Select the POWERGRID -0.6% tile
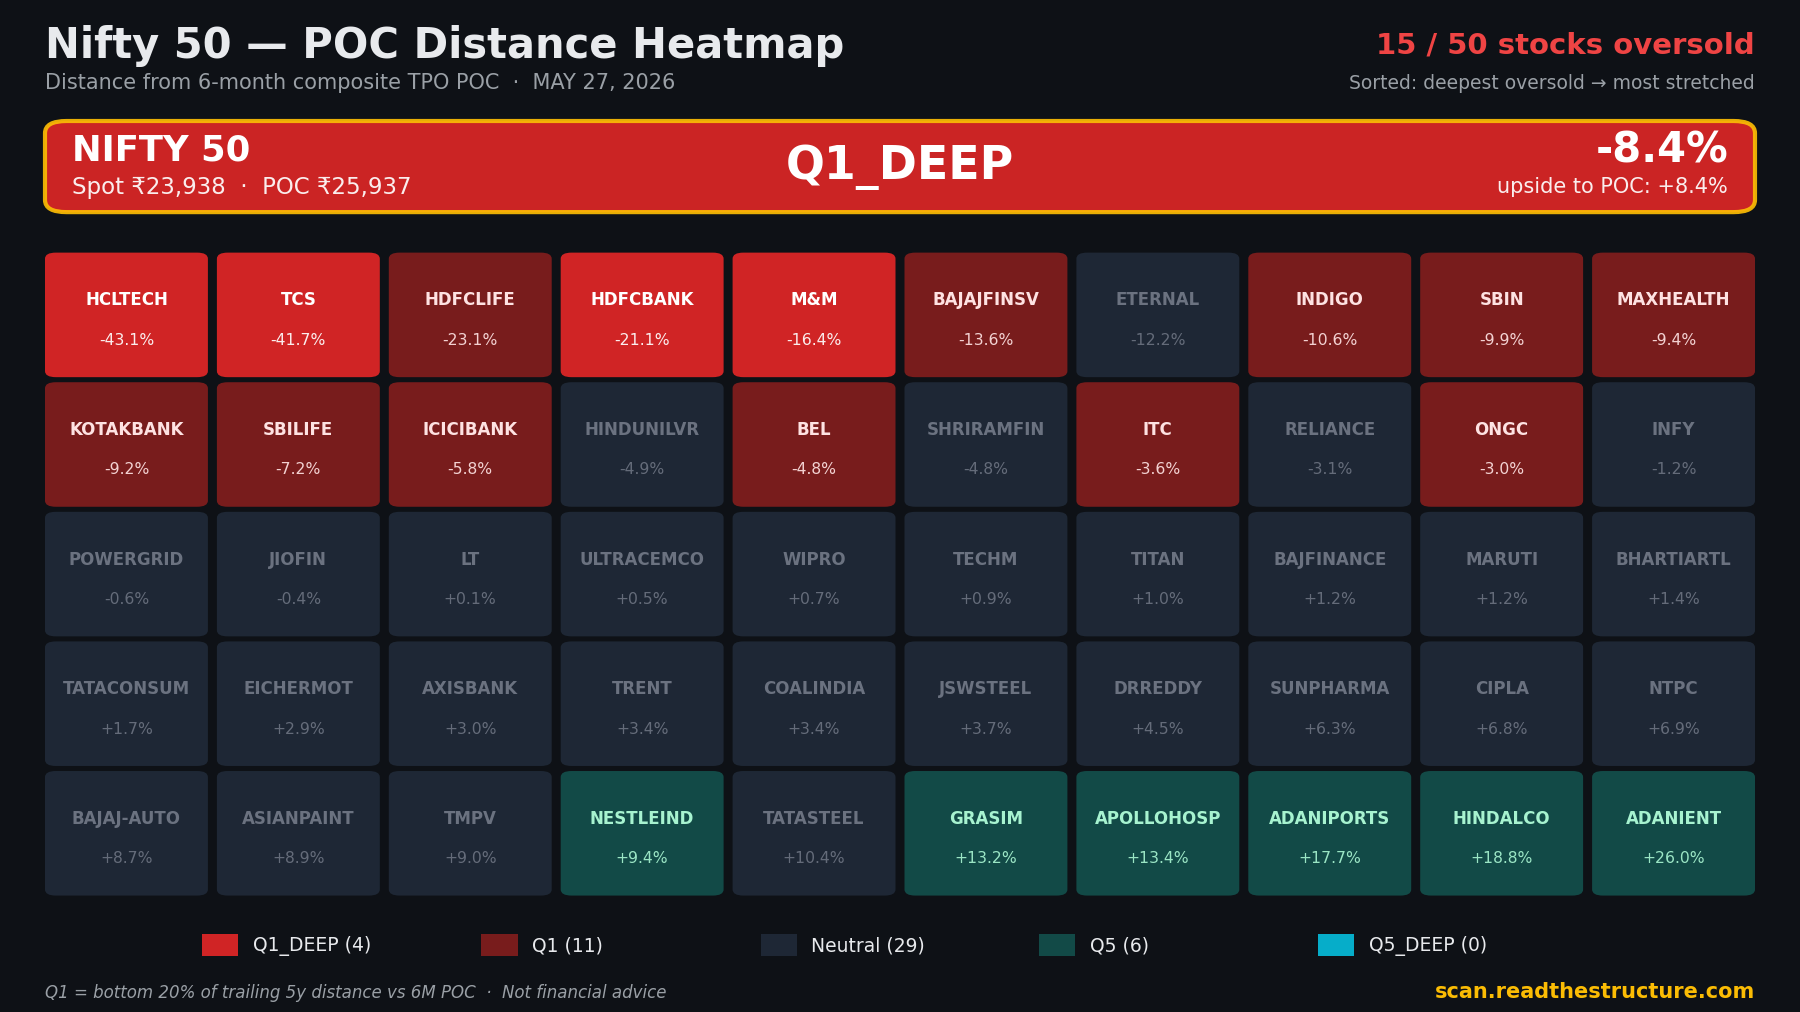Screen dimensions: 1800x1012 [x=126, y=574]
